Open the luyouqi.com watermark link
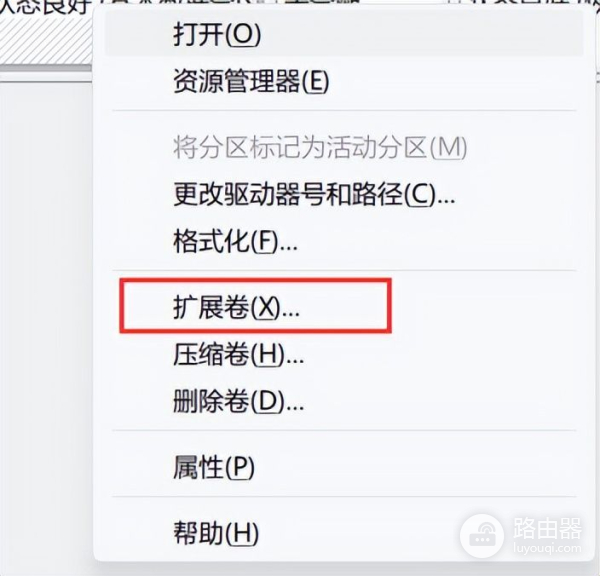This screenshot has width=600, height=576. point(548,549)
